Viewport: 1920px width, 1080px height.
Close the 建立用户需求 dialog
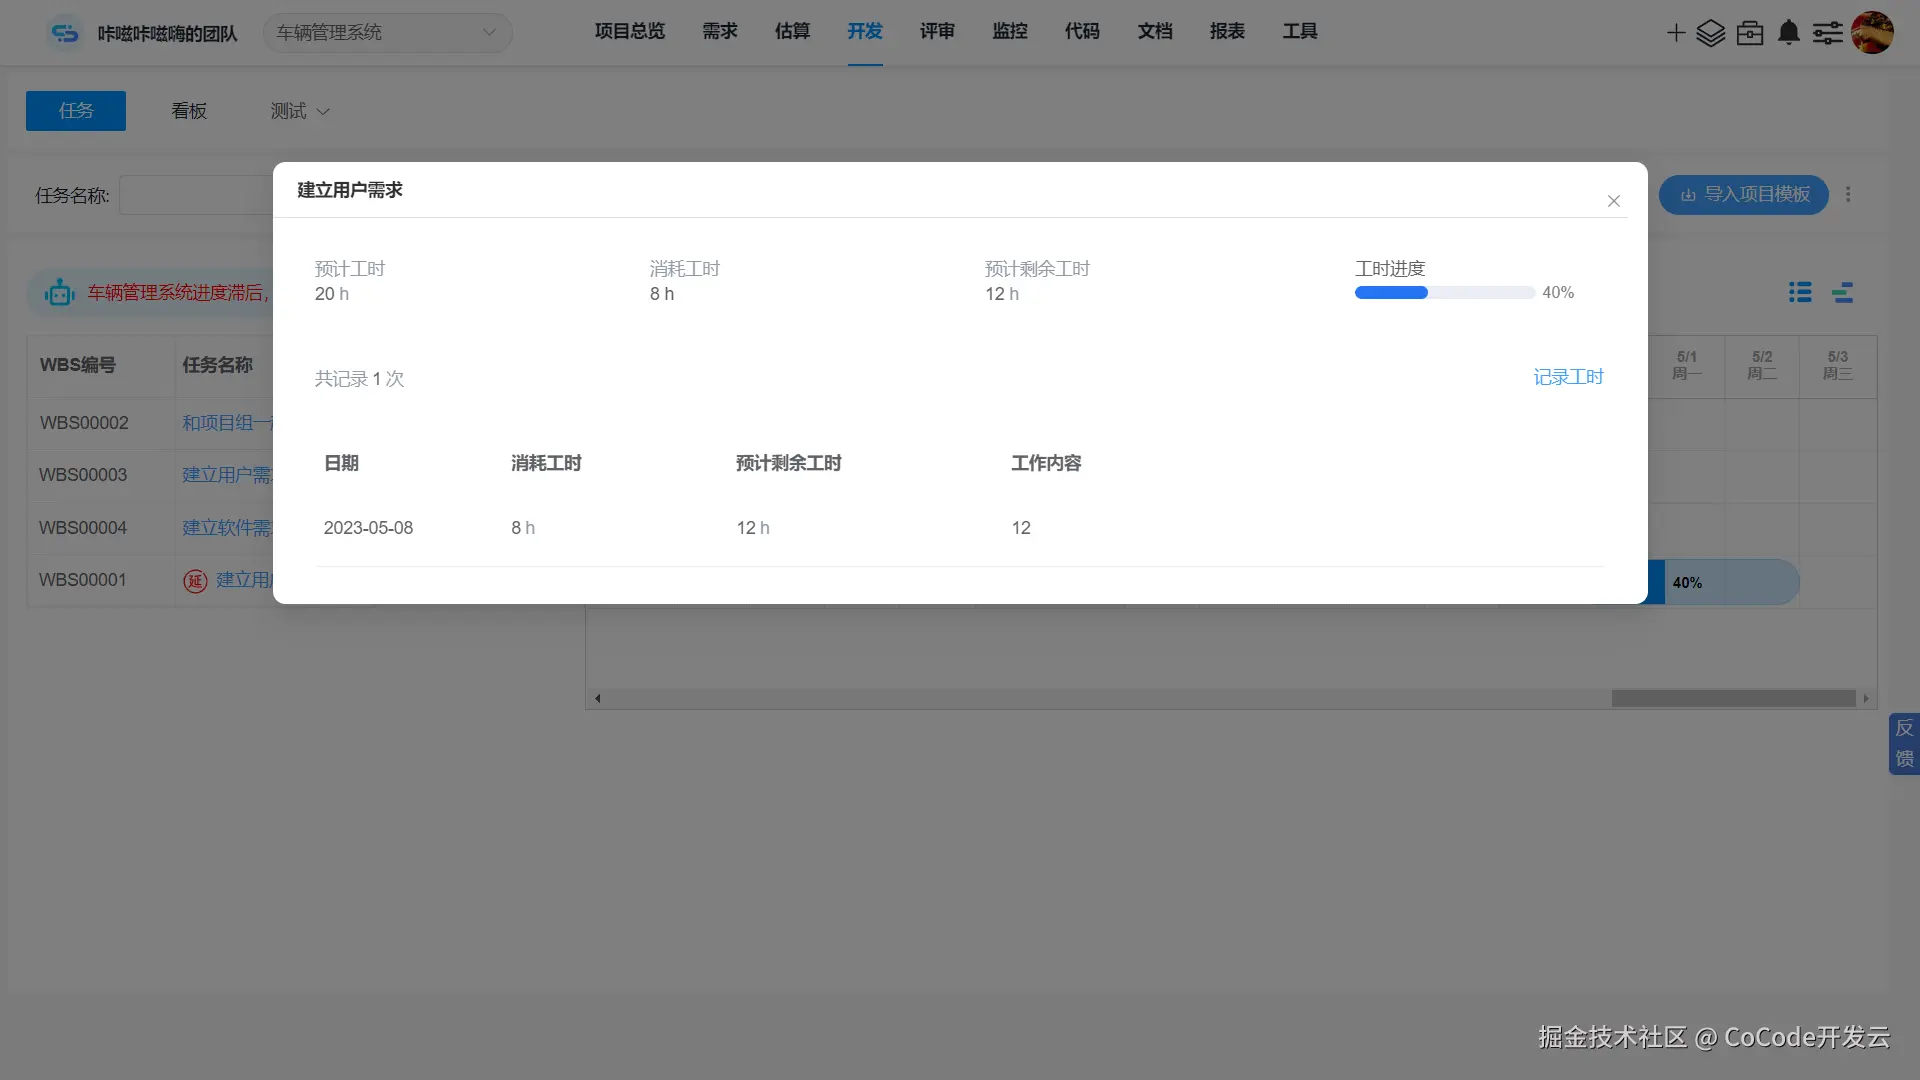pos(1613,201)
